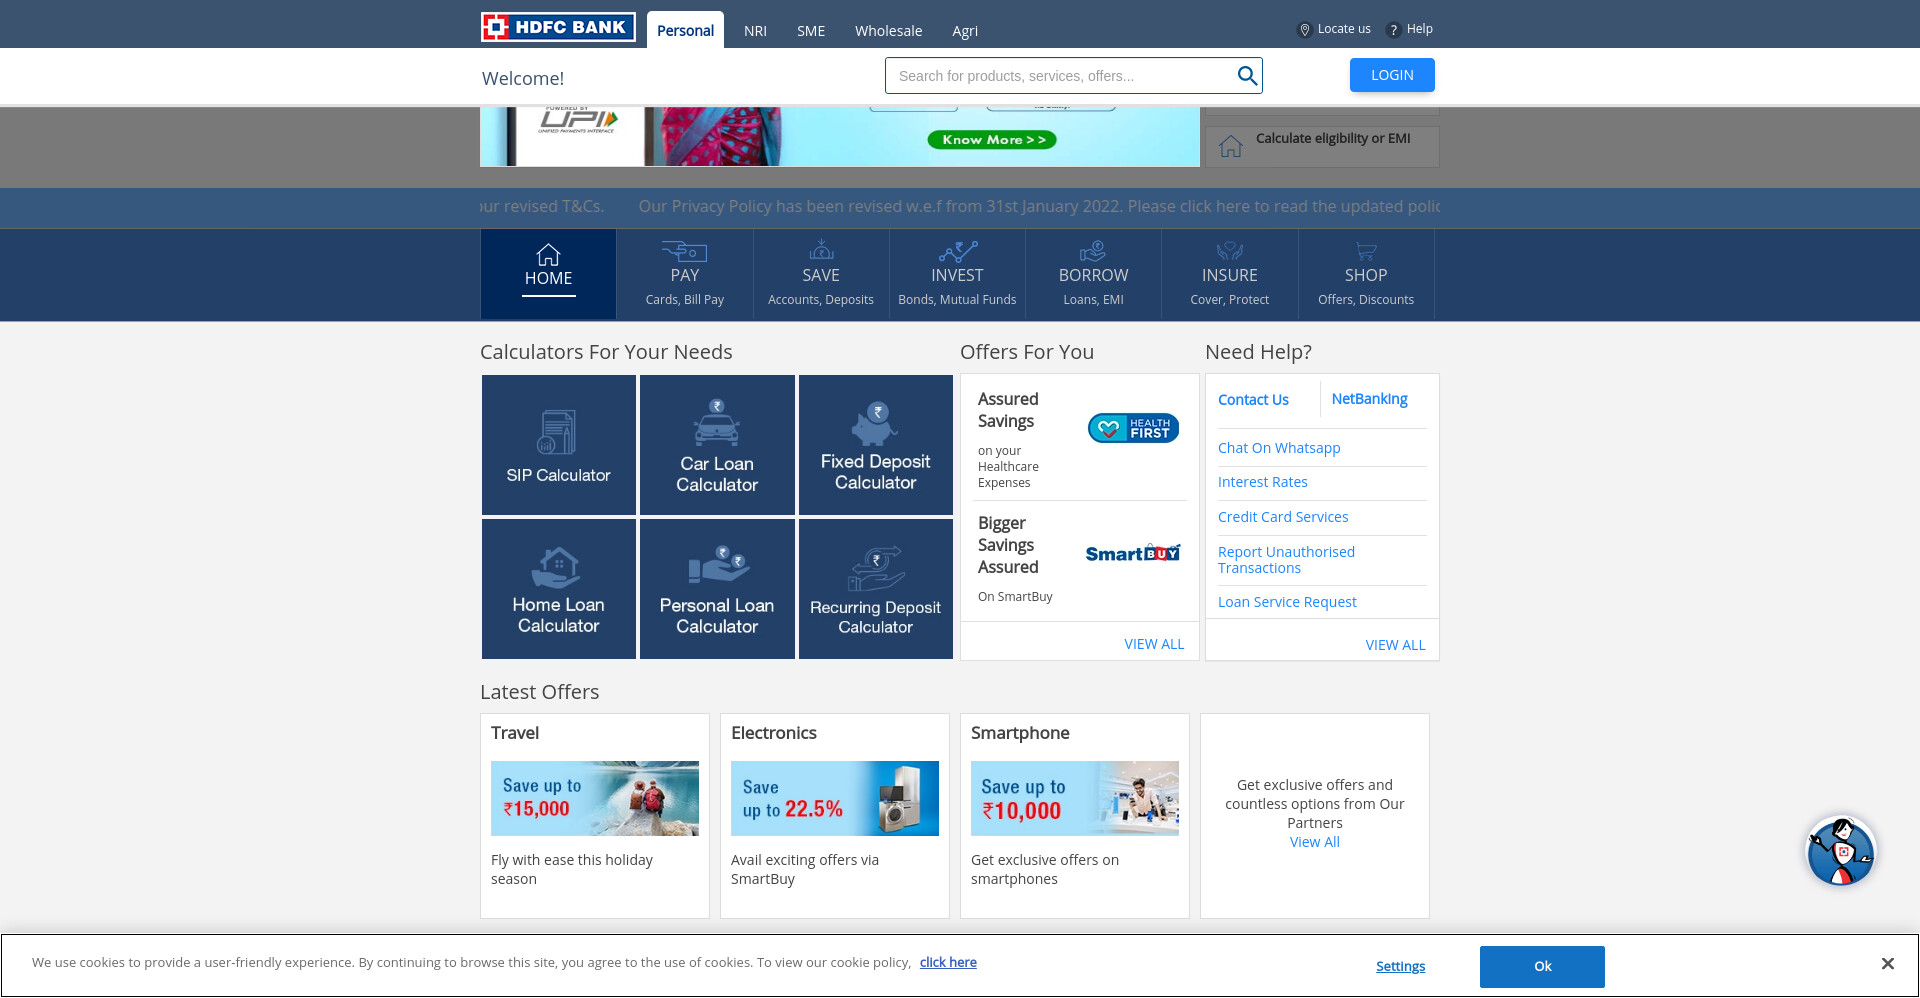Open the Smartphone offer image
Screen dimensions: 1920x998
pyautogui.click(x=1075, y=798)
